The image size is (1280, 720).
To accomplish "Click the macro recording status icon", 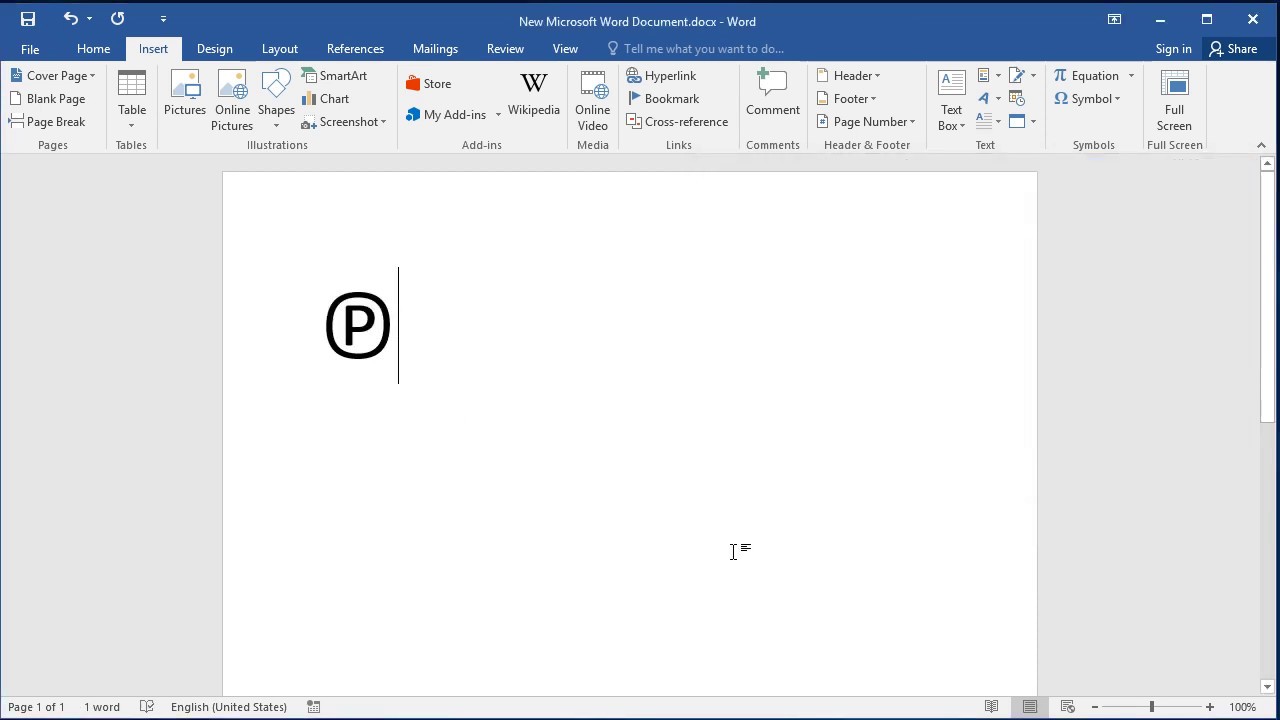I will coord(313,707).
